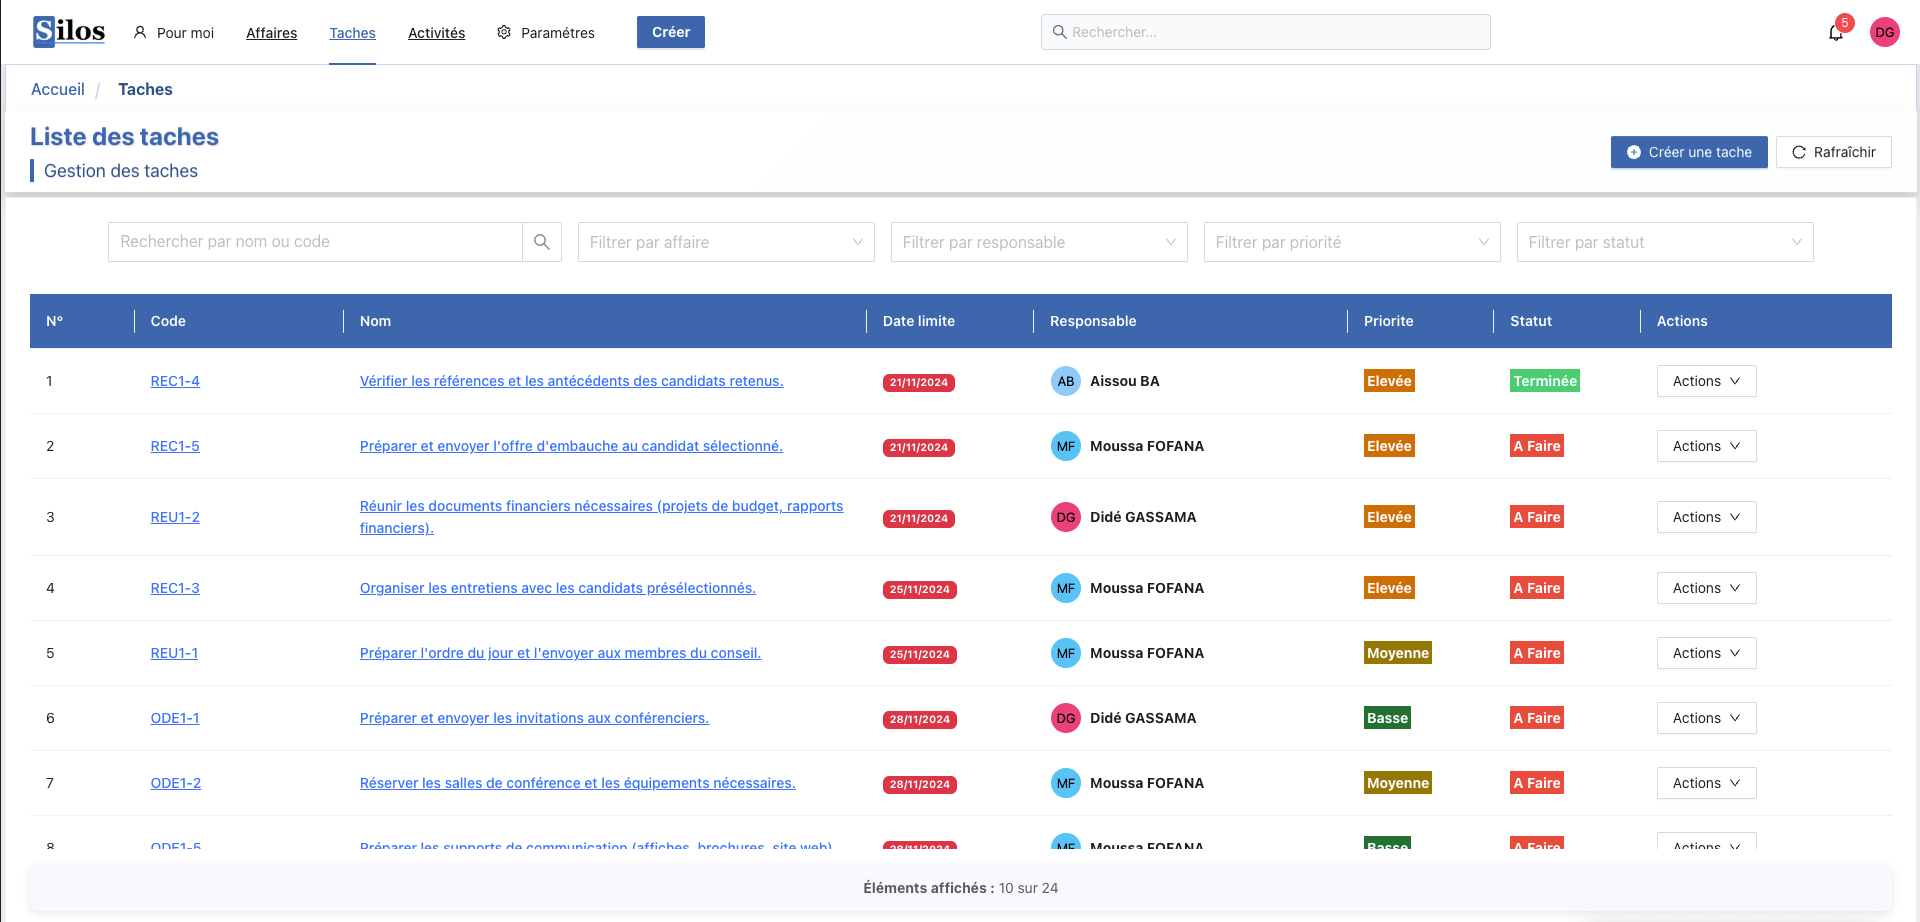This screenshot has height=922, width=1920.
Task: Expand the Filtrer par affaire dropdown
Action: pyautogui.click(x=726, y=242)
